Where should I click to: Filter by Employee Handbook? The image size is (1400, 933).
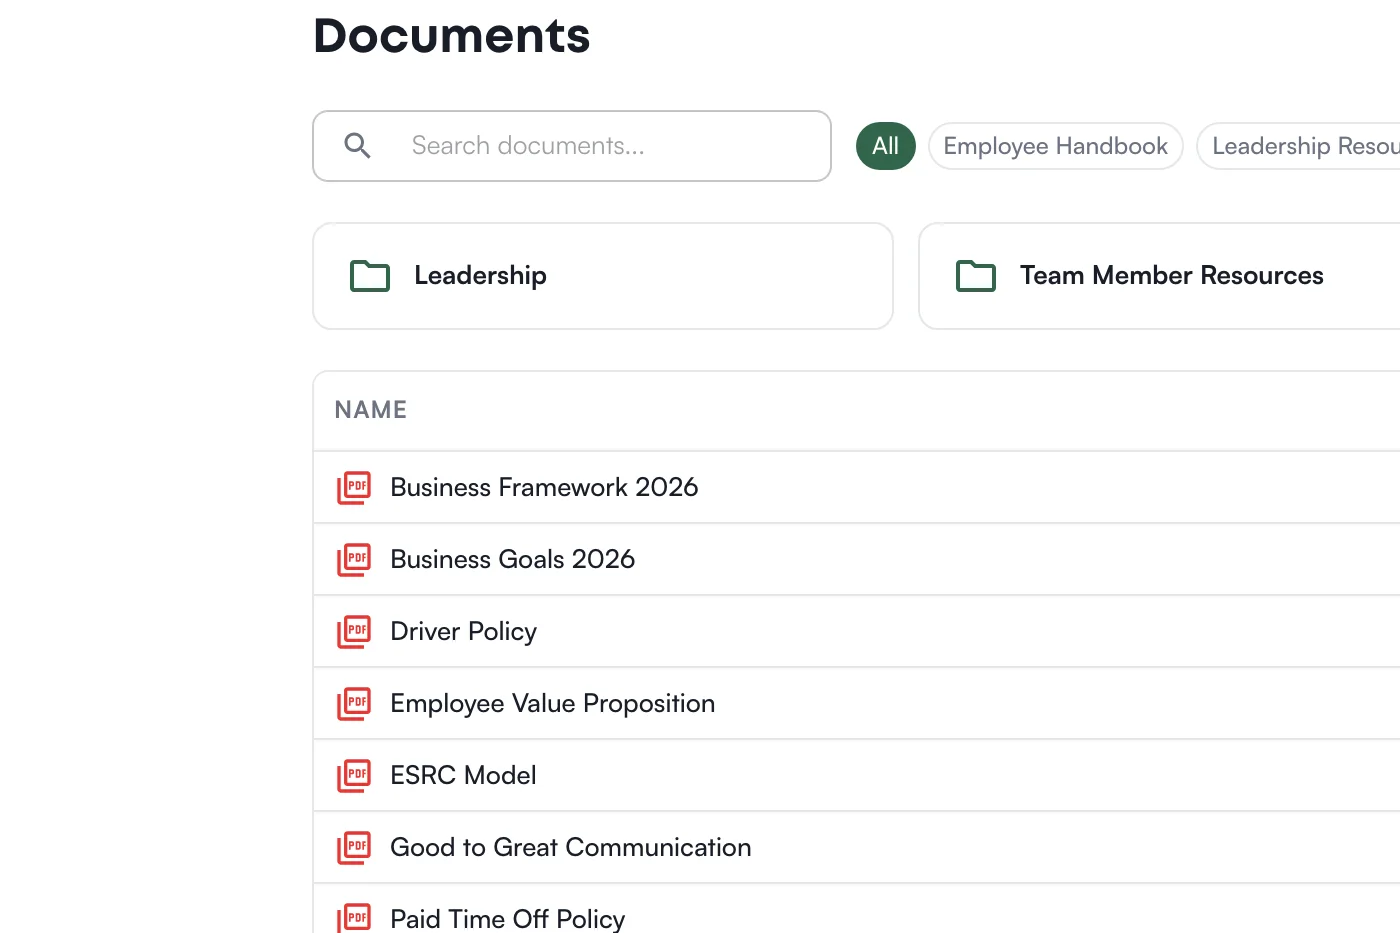pos(1056,146)
